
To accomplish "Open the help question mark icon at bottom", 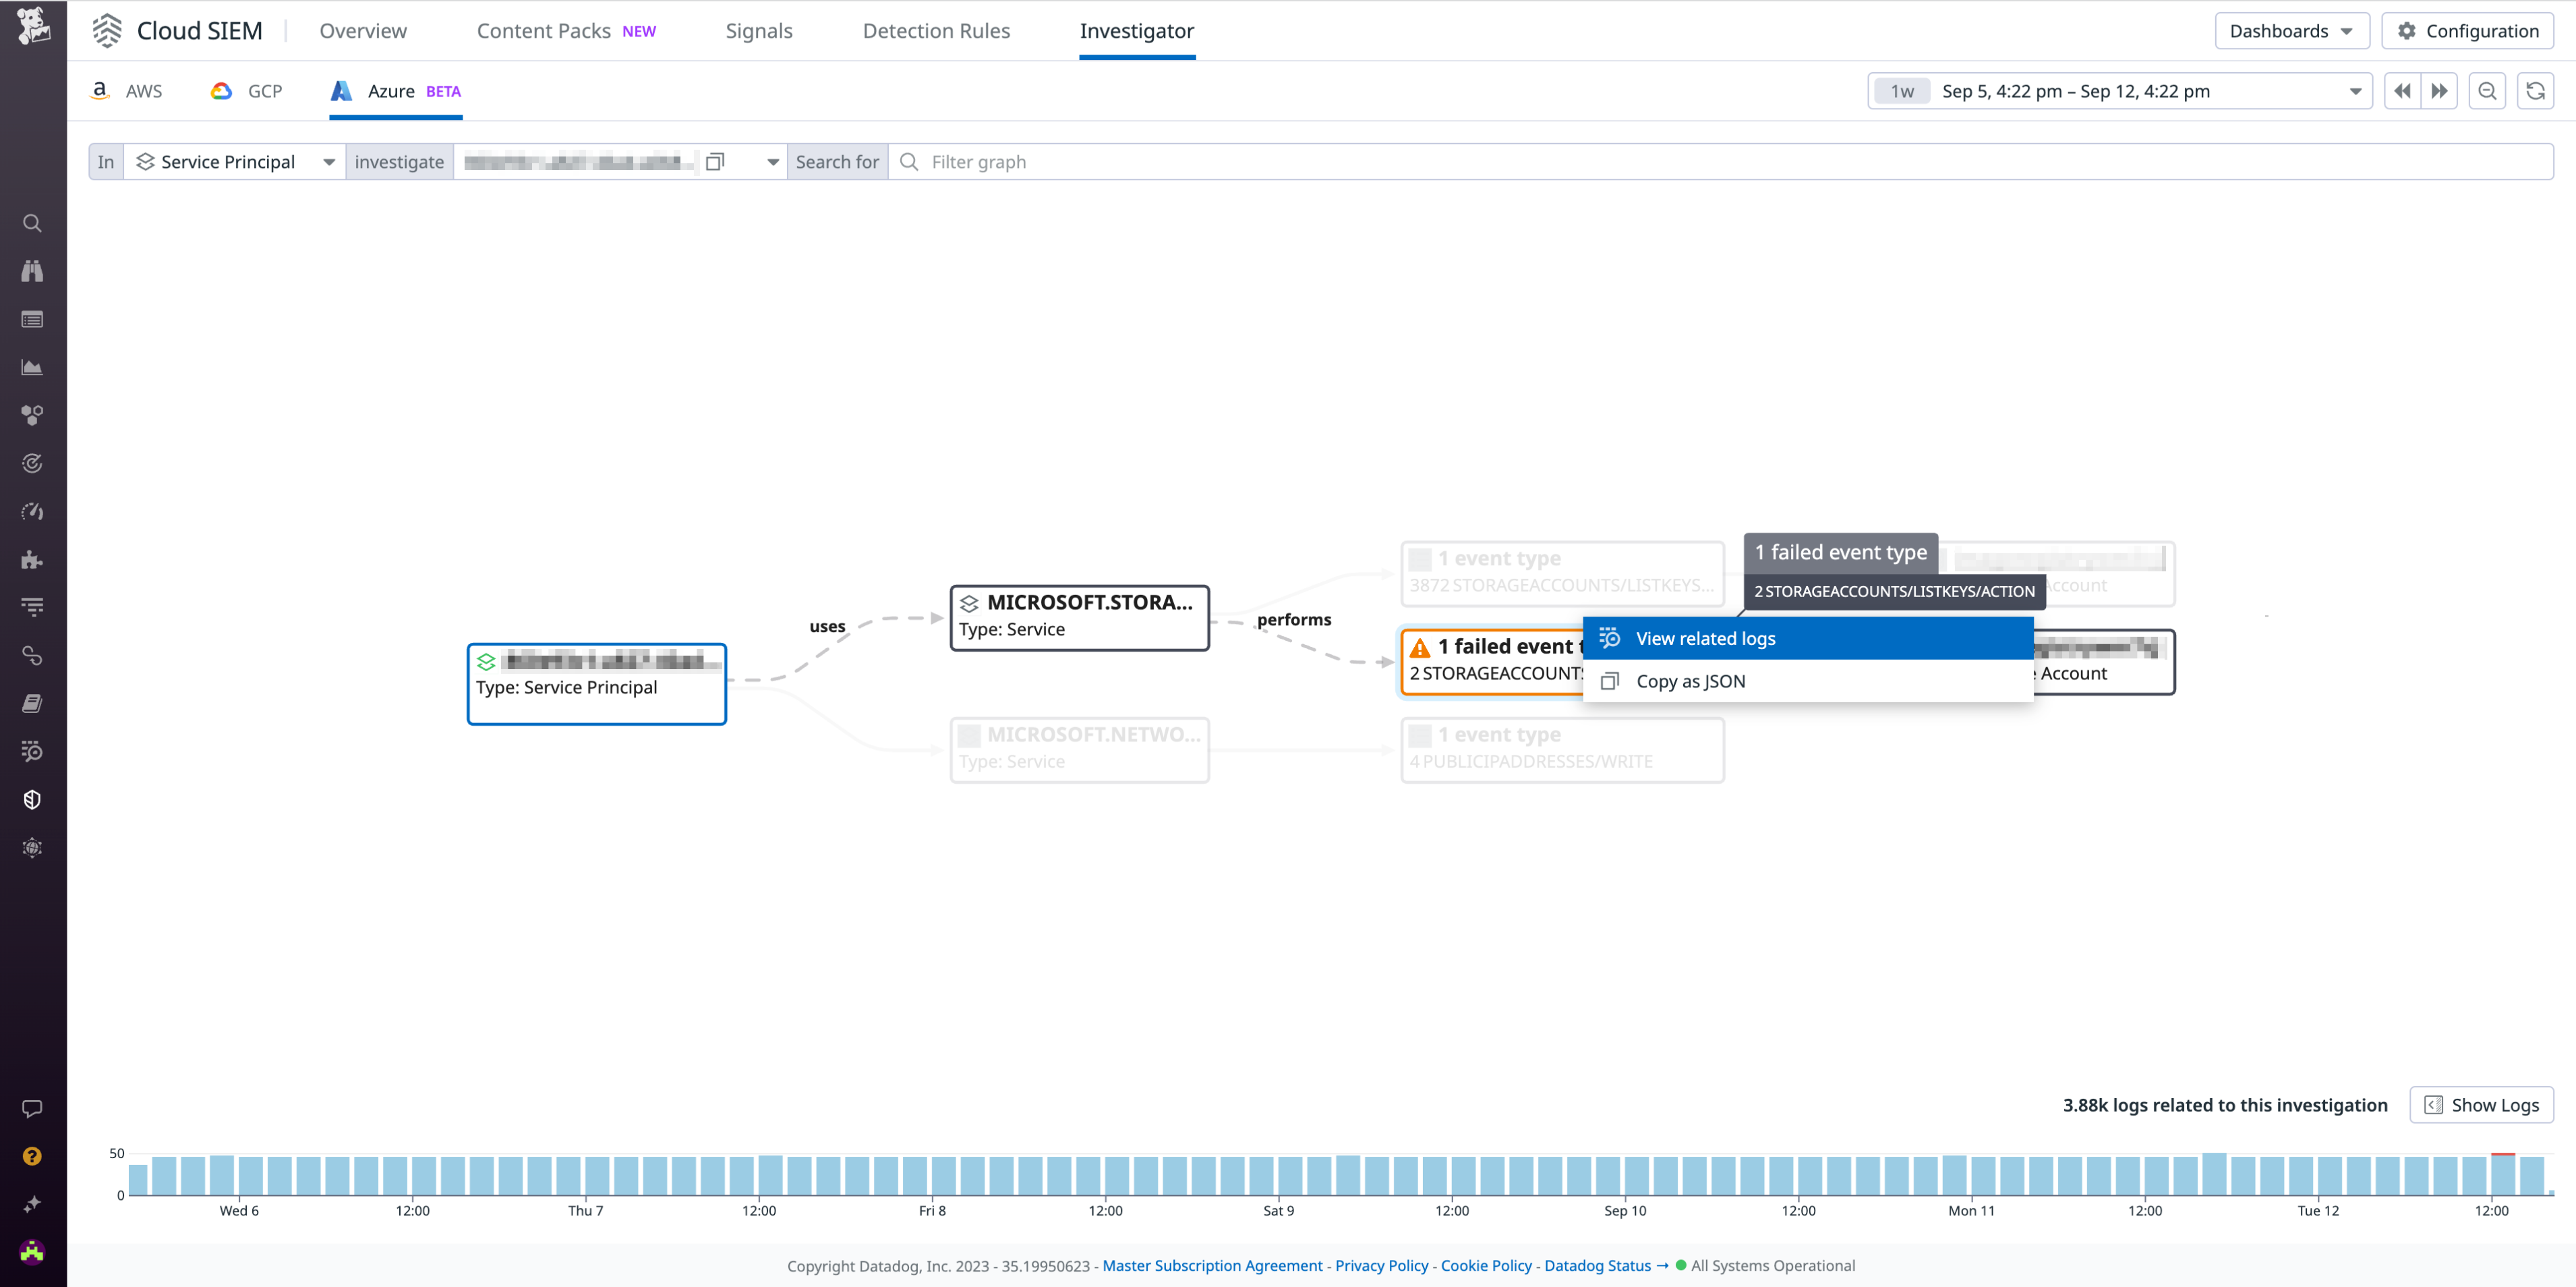I will point(32,1156).
